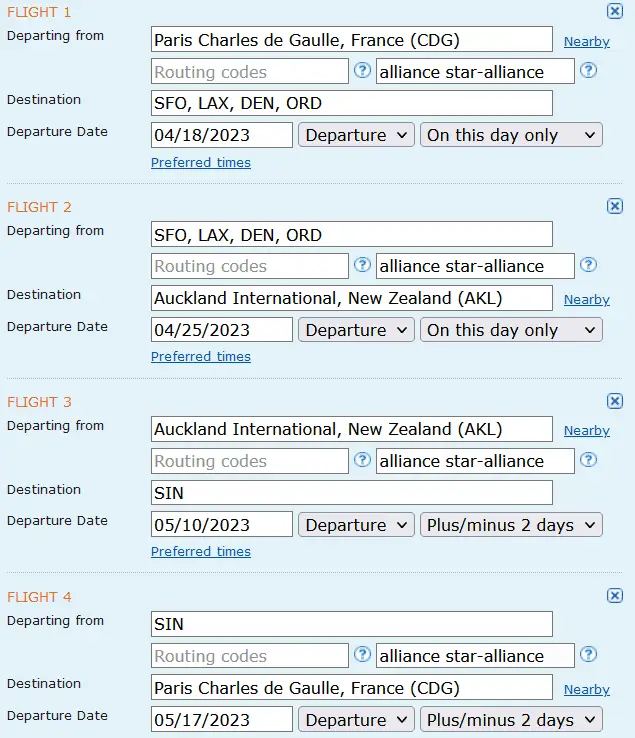This screenshot has width=635, height=738.
Task: Expand Flight 1 Departure type dropdown
Action: coord(356,135)
